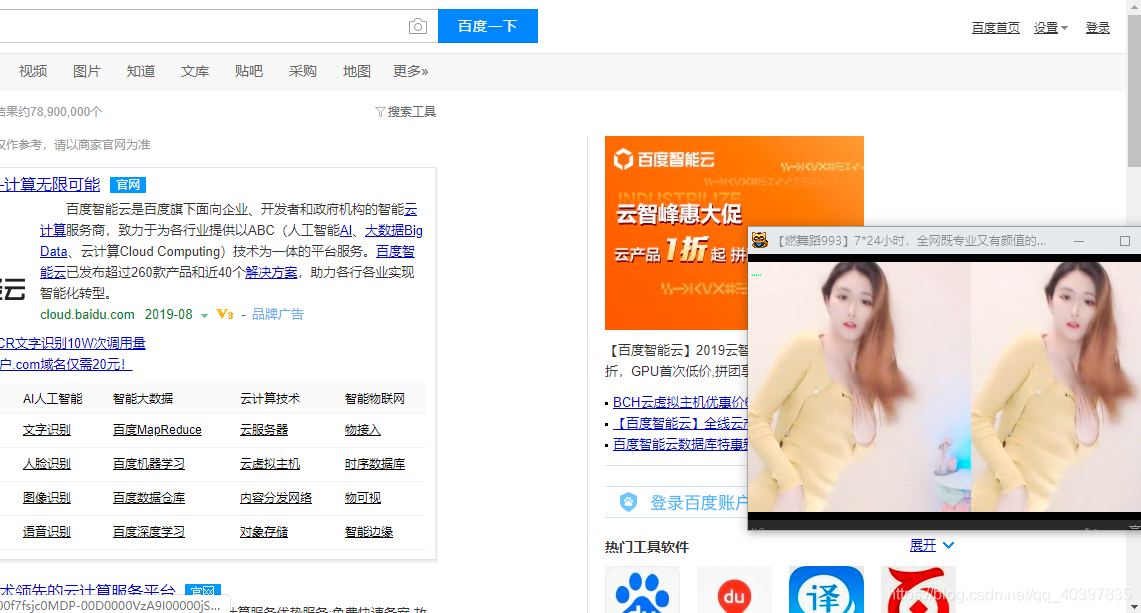The height and width of the screenshot is (613, 1141).
Task: Expand the arrow next to 2019-08
Action: [x=204, y=315]
